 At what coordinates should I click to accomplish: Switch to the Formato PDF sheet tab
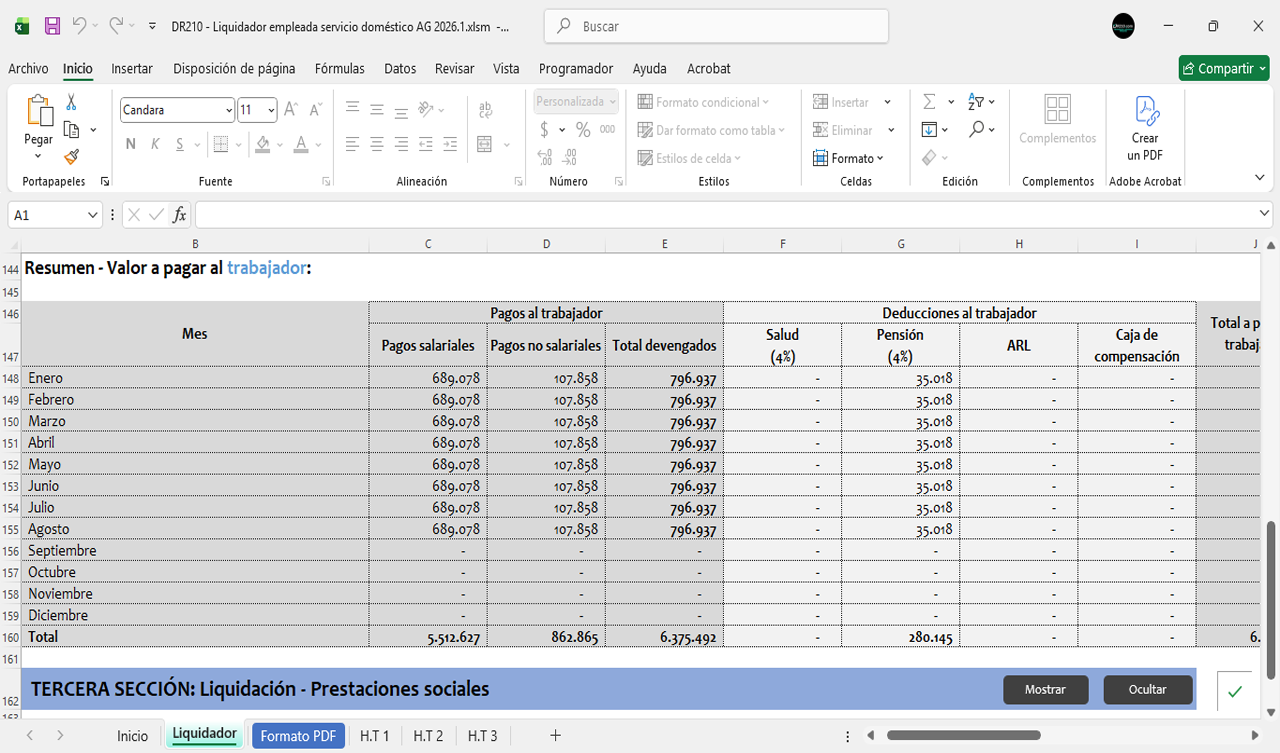click(x=298, y=736)
